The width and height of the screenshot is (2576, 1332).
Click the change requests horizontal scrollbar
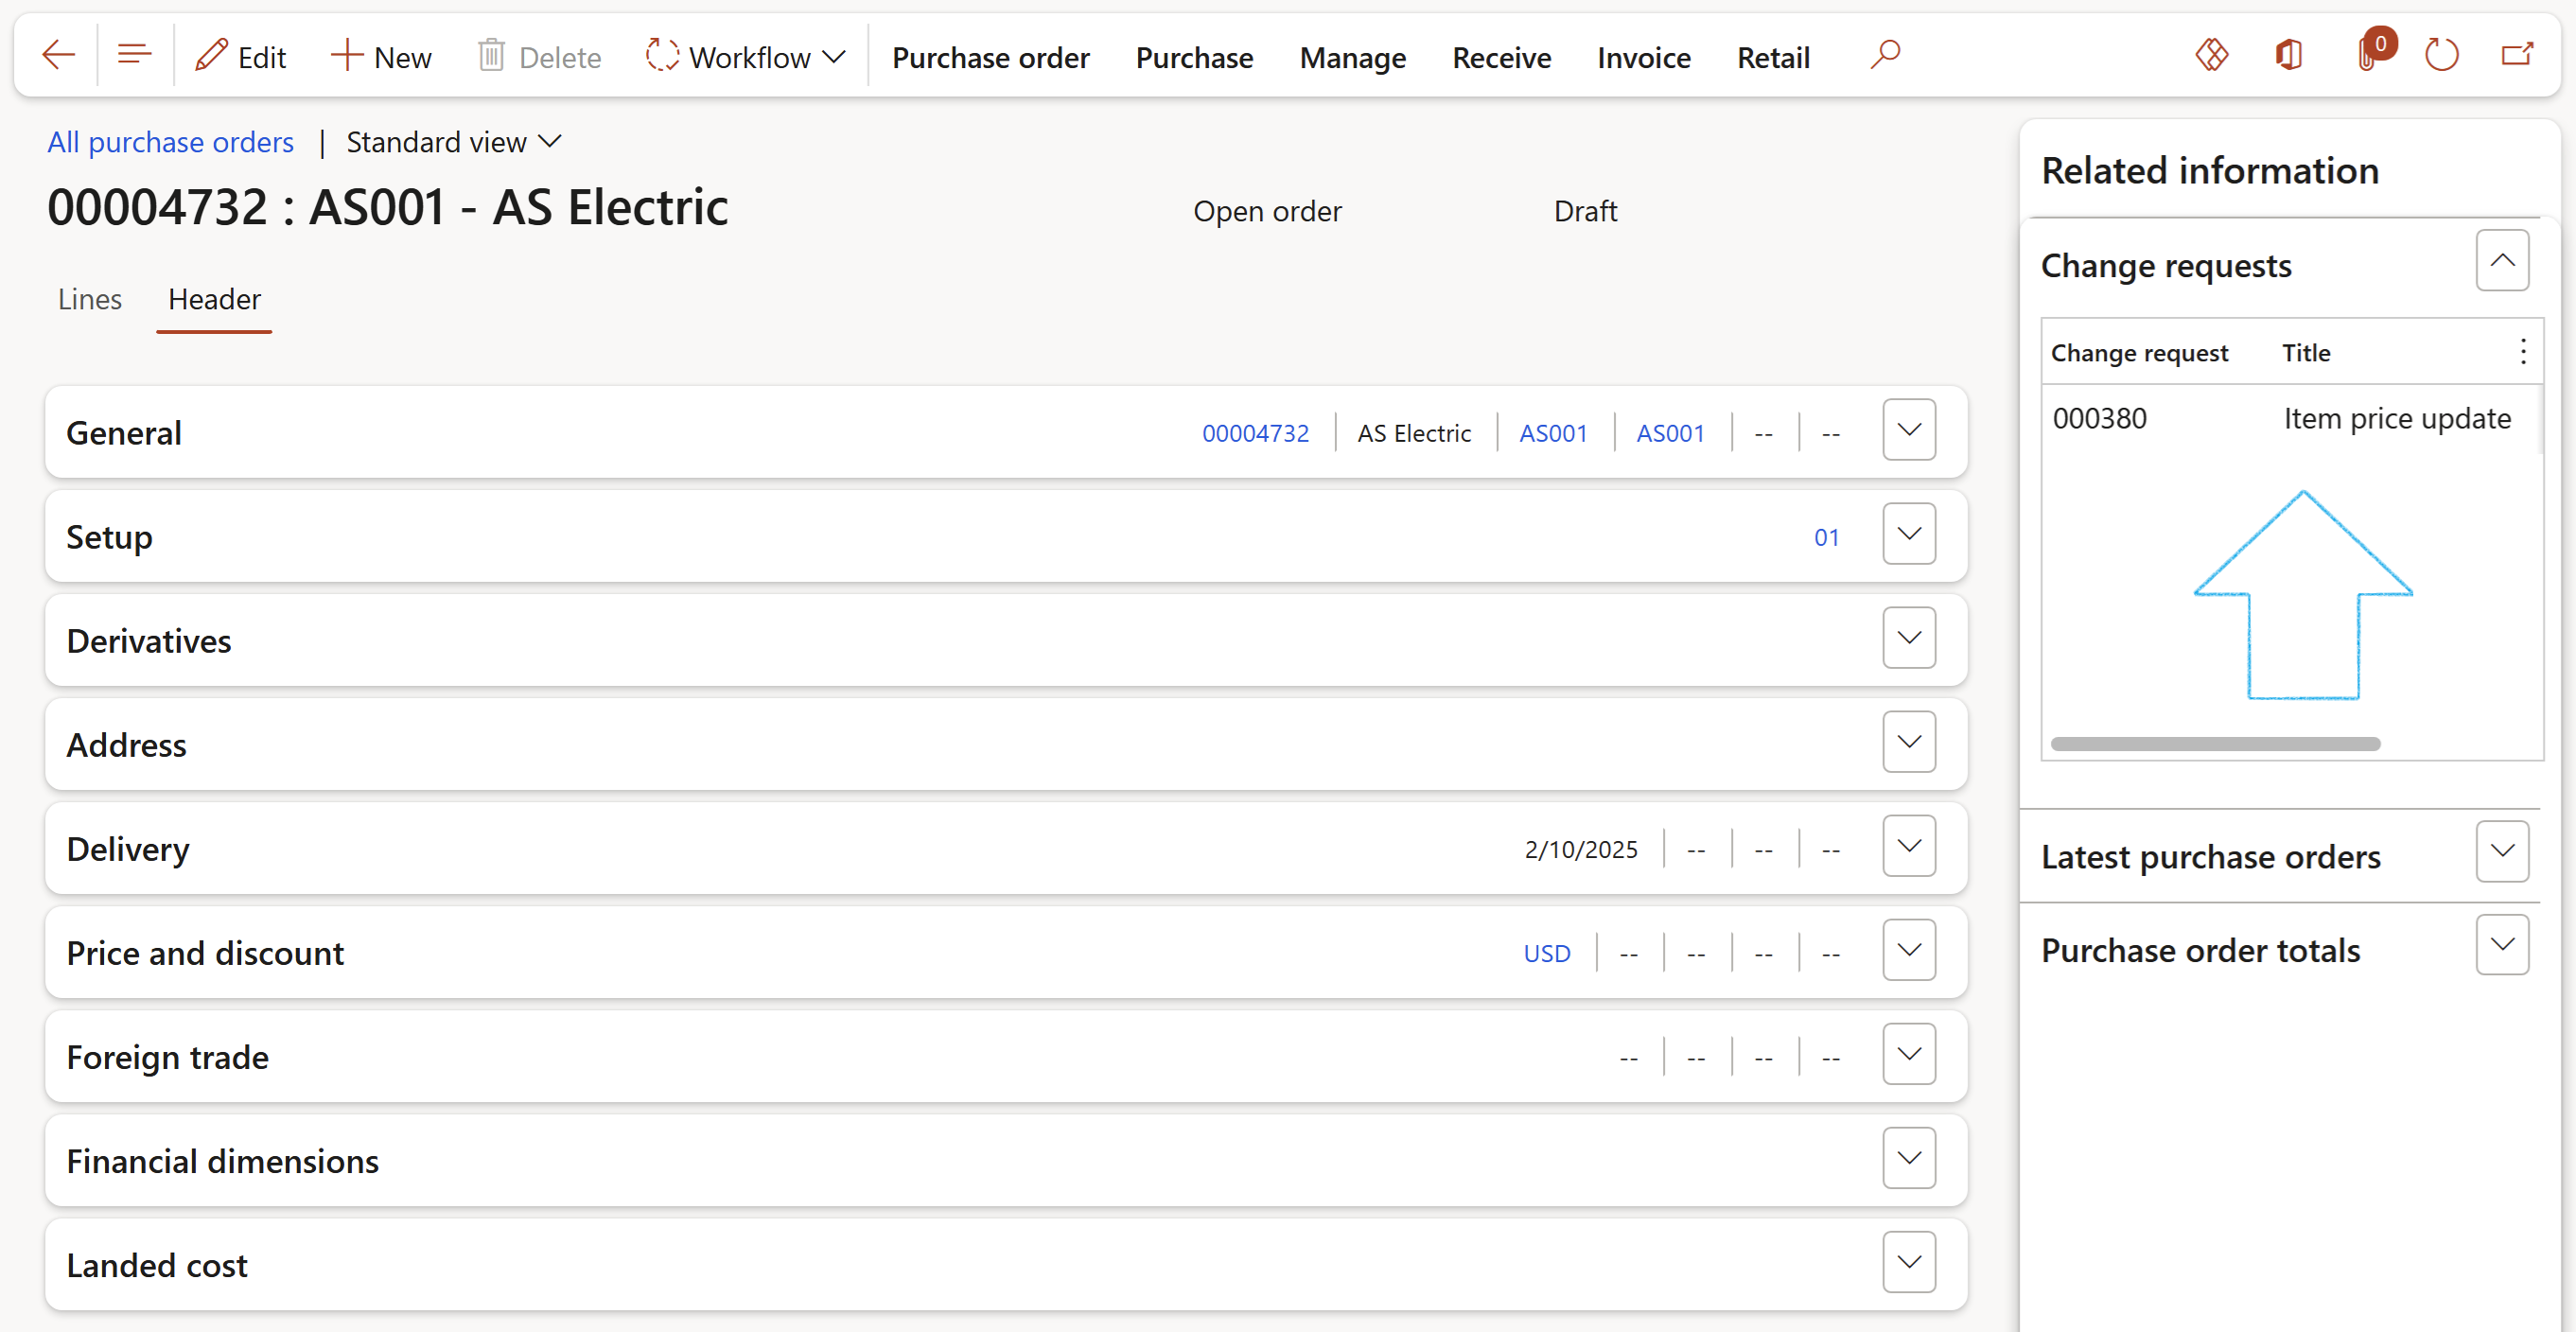coord(2215,744)
